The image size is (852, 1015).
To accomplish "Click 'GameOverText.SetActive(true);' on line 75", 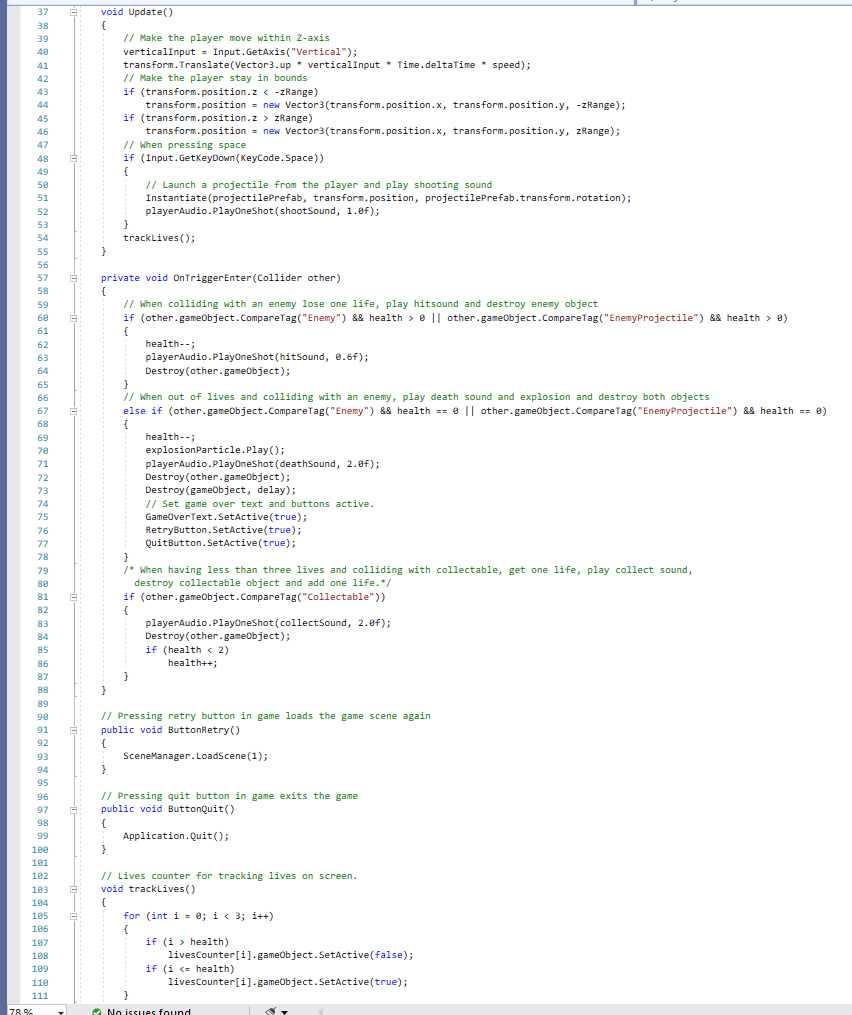I will [x=227, y=517].
